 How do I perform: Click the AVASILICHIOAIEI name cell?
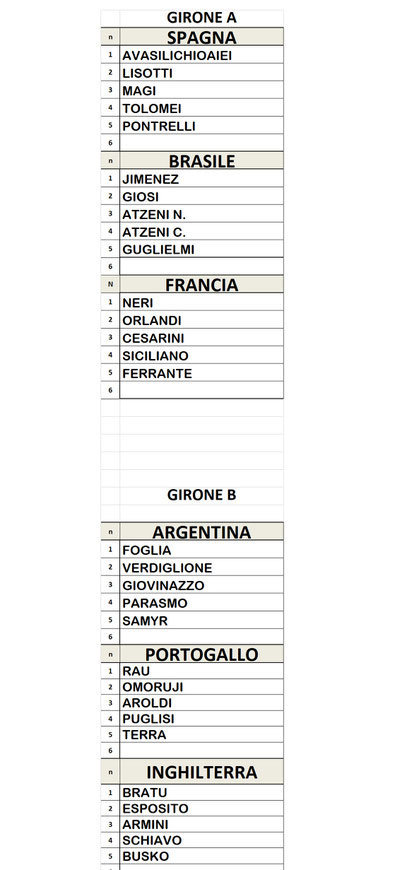click(x=201, y=55)
